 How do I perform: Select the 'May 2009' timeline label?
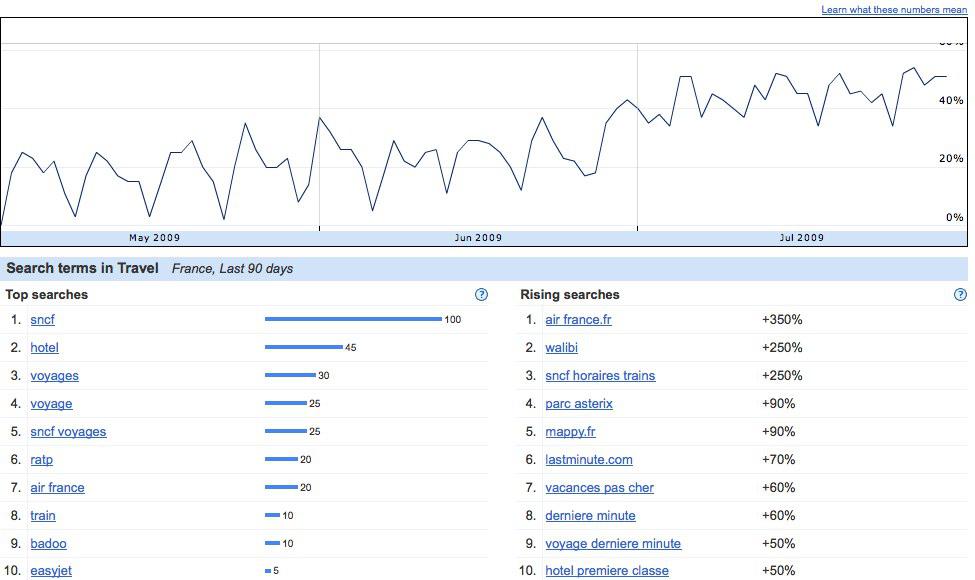point(154,237)
